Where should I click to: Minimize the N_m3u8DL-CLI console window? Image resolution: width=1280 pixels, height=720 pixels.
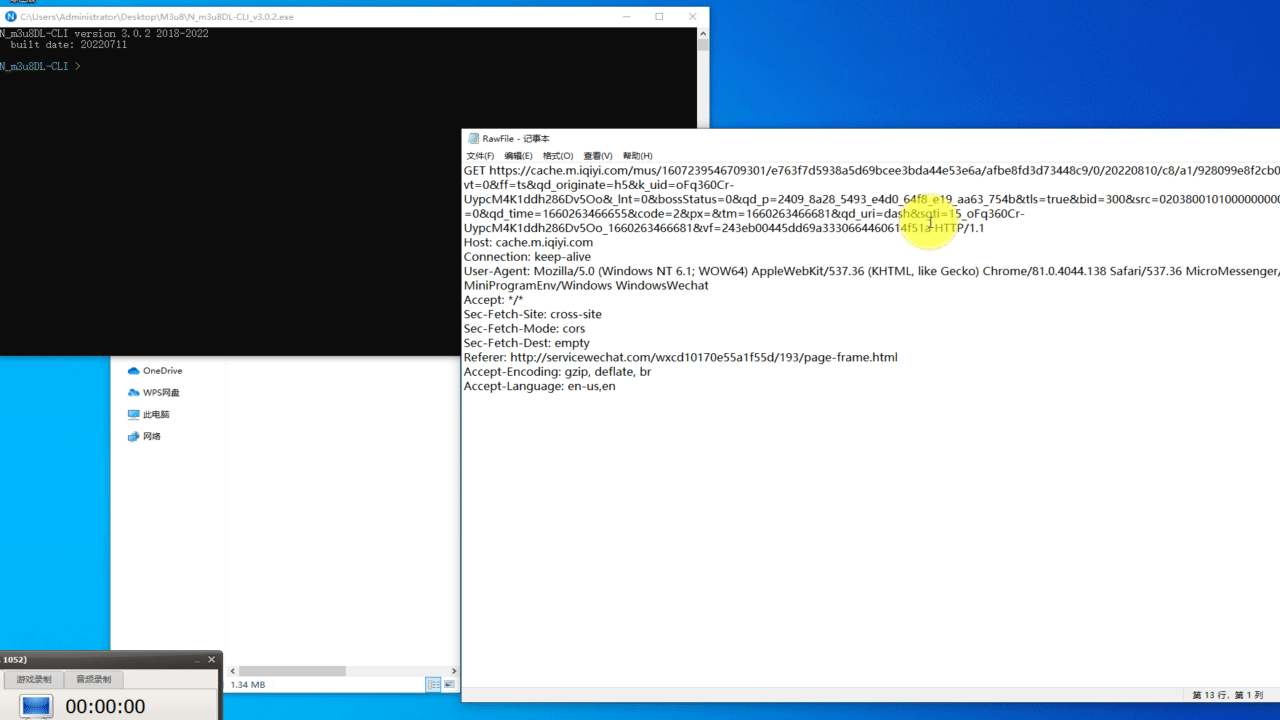coord(626,16)
